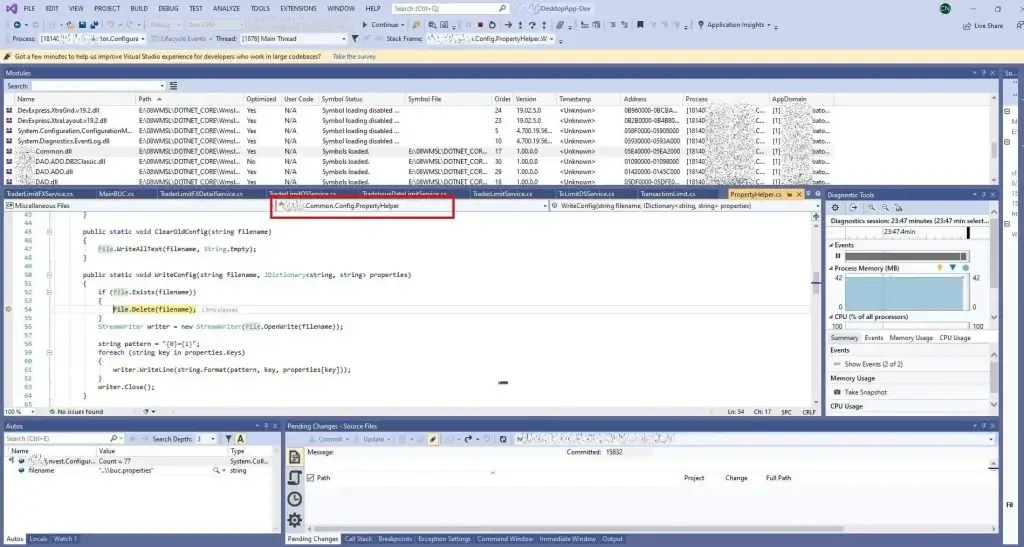Click the magnifier visualizer for filename value

coord(216,470)
